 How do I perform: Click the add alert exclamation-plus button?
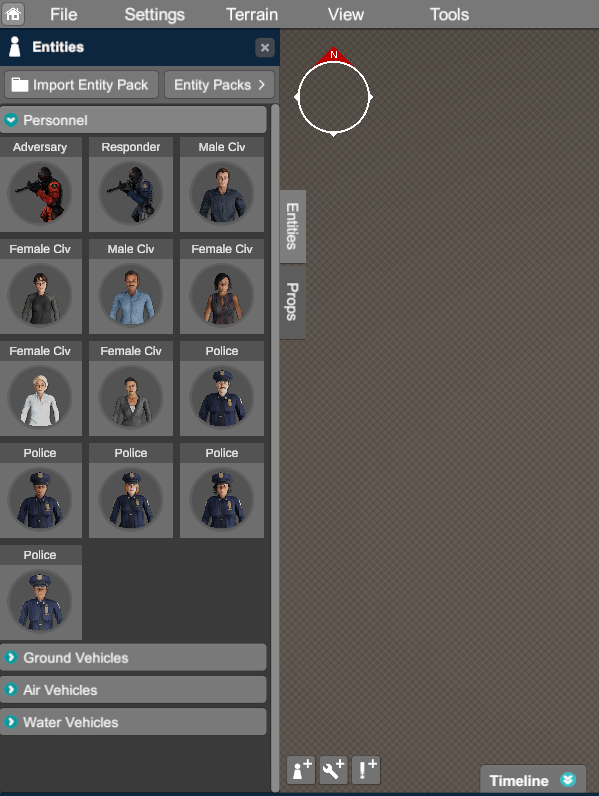click(366, 770)
